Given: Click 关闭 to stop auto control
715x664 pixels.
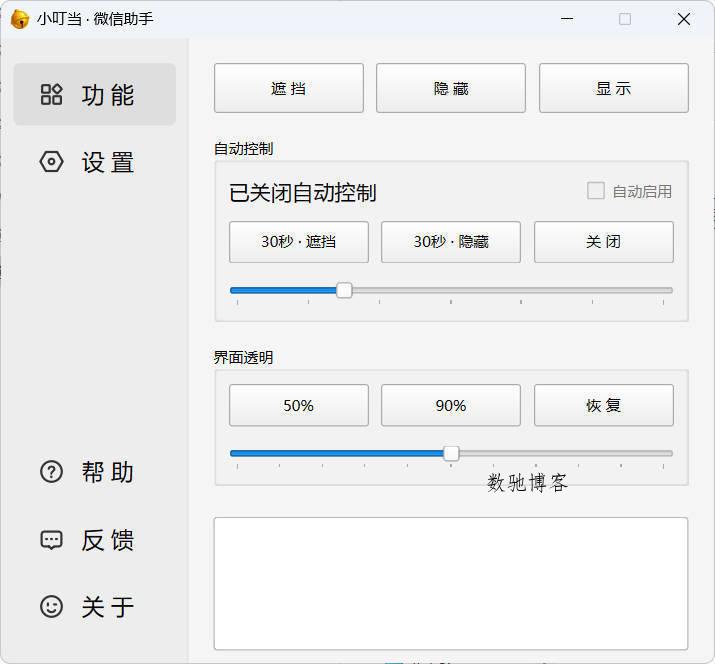Looking at the screenshot, I should point(604,242).
